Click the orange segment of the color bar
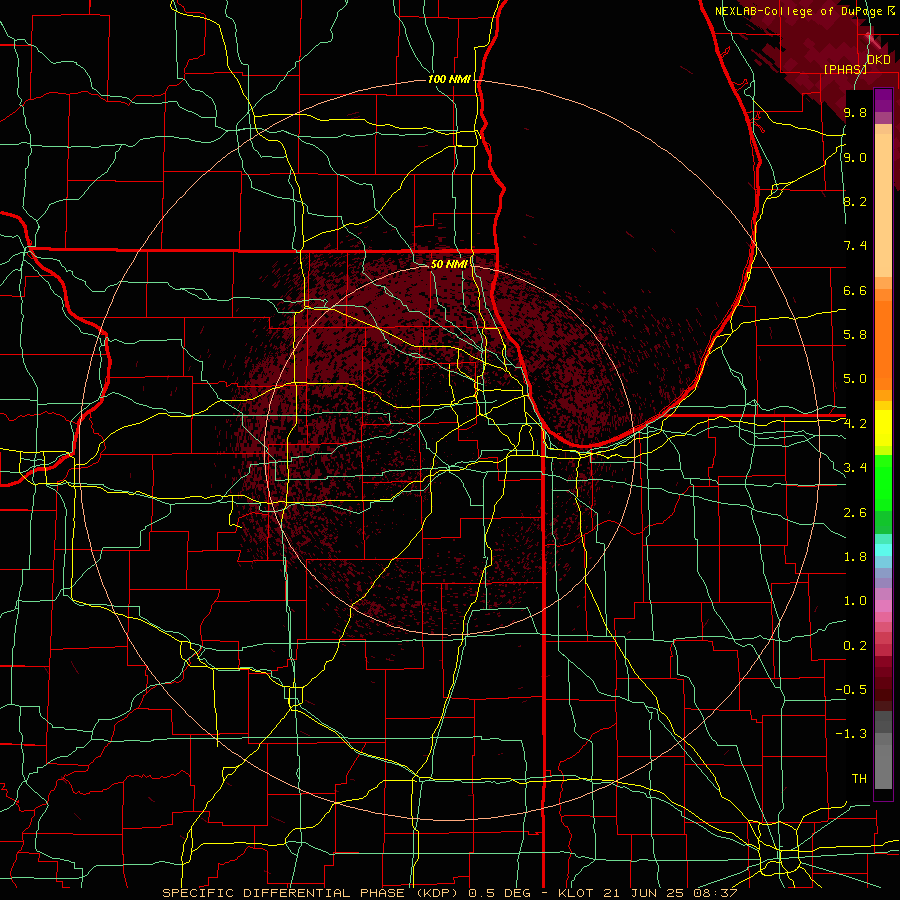Image resolution: width=900 pixels, height=900 pixels. click(883, 344)
